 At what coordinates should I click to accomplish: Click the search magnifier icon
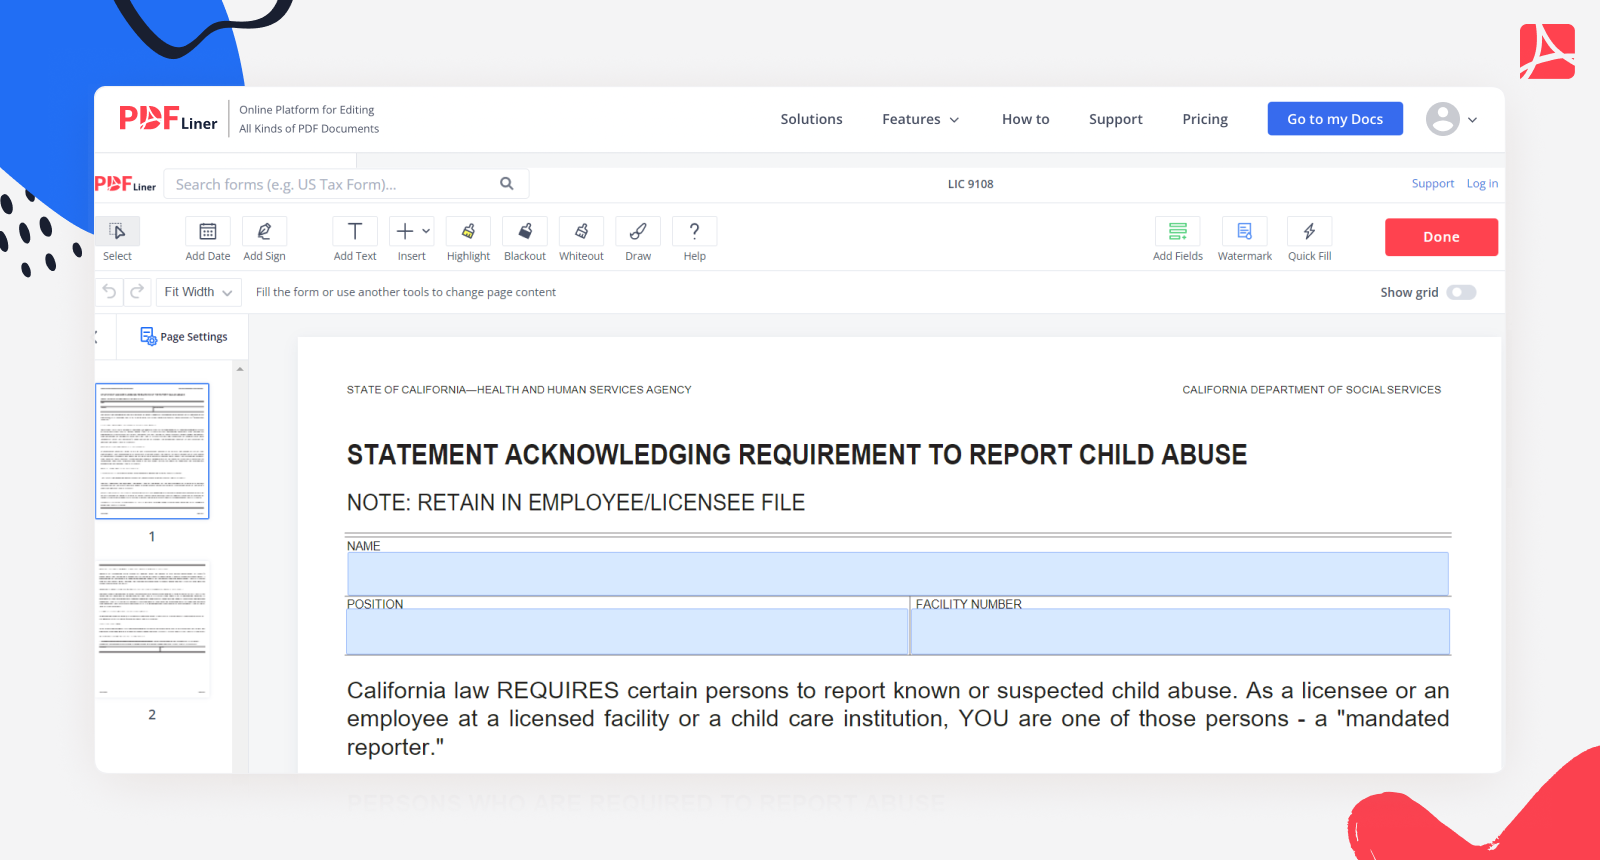(507, 184)
